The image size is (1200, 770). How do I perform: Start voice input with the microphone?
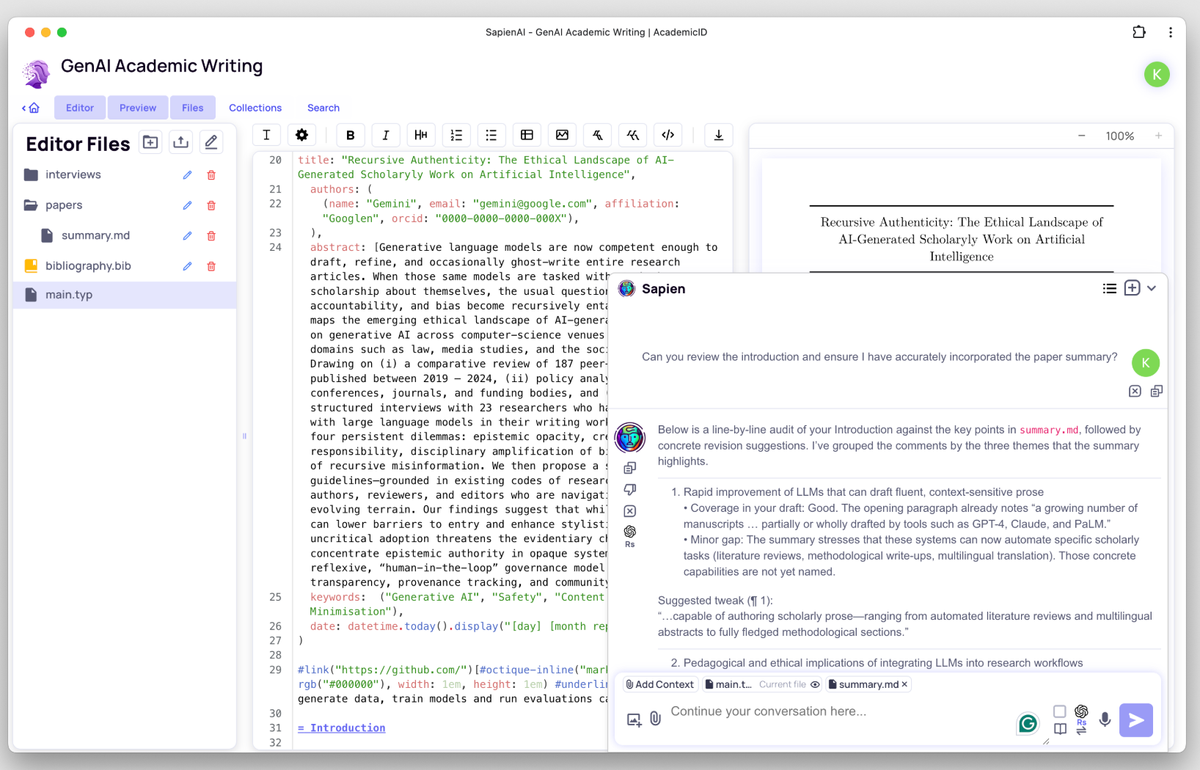pos(1105,720)
